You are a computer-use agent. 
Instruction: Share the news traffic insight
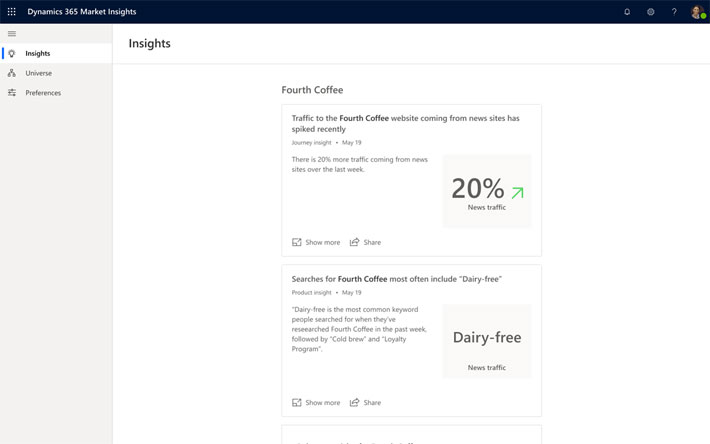click(365, 242)
